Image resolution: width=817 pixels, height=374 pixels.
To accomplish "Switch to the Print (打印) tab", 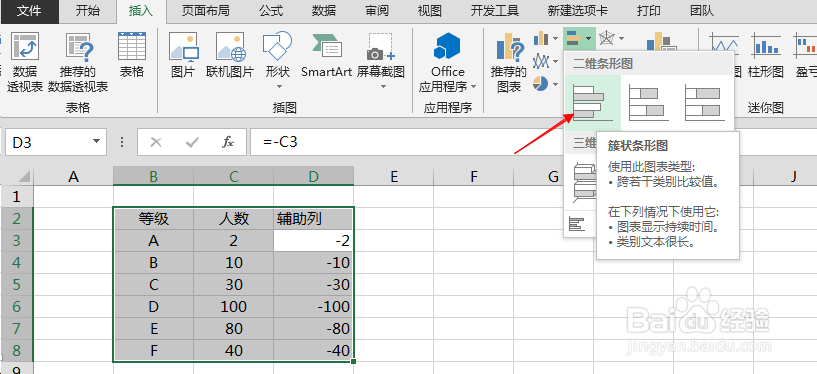I will click(649, 10).
